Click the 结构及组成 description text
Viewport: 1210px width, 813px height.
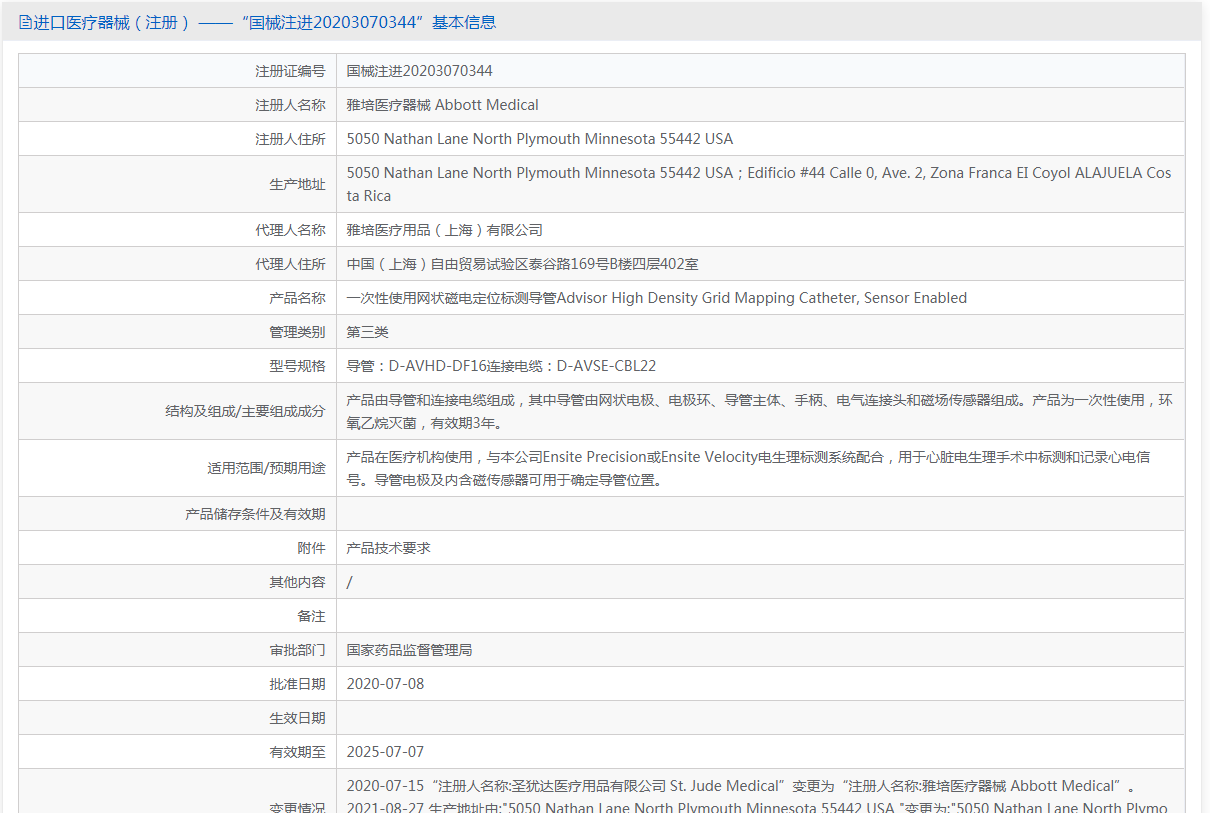[758, 411]
